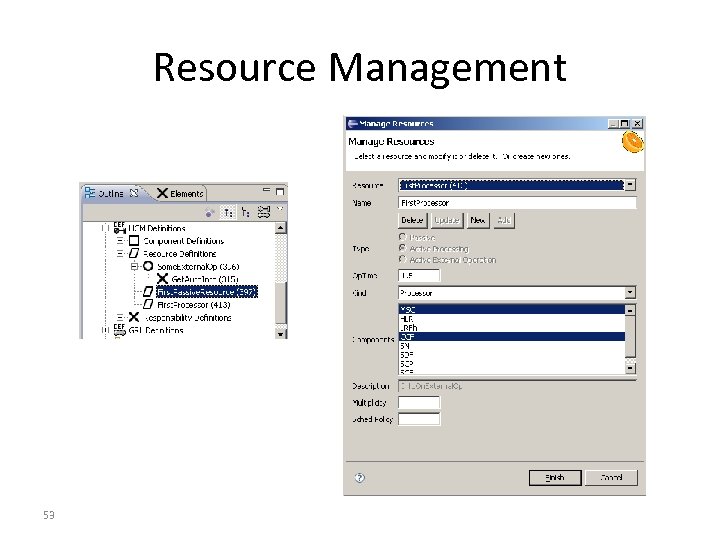Viewport: 720px width, 540px height.
Task: Click the second tree-mode toolbar icon in Outline
Action: (x=246, y=212)
